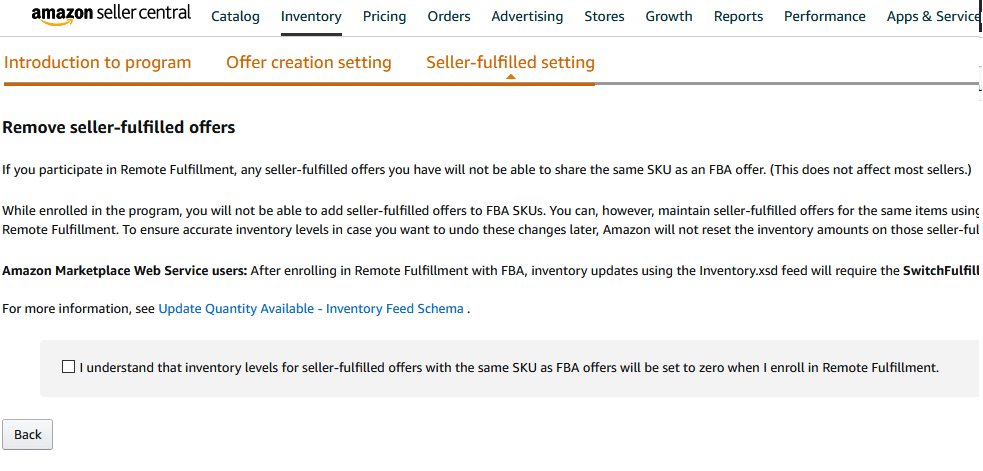Open the Growth menu

coord(669,17)
